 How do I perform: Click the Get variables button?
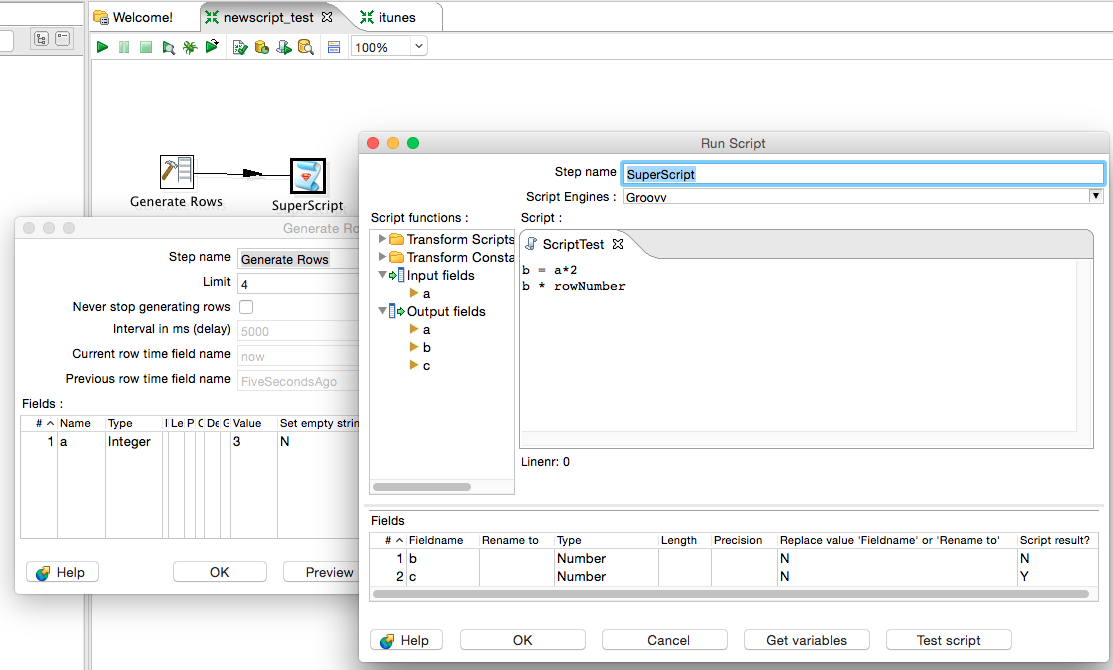(806, 640)
